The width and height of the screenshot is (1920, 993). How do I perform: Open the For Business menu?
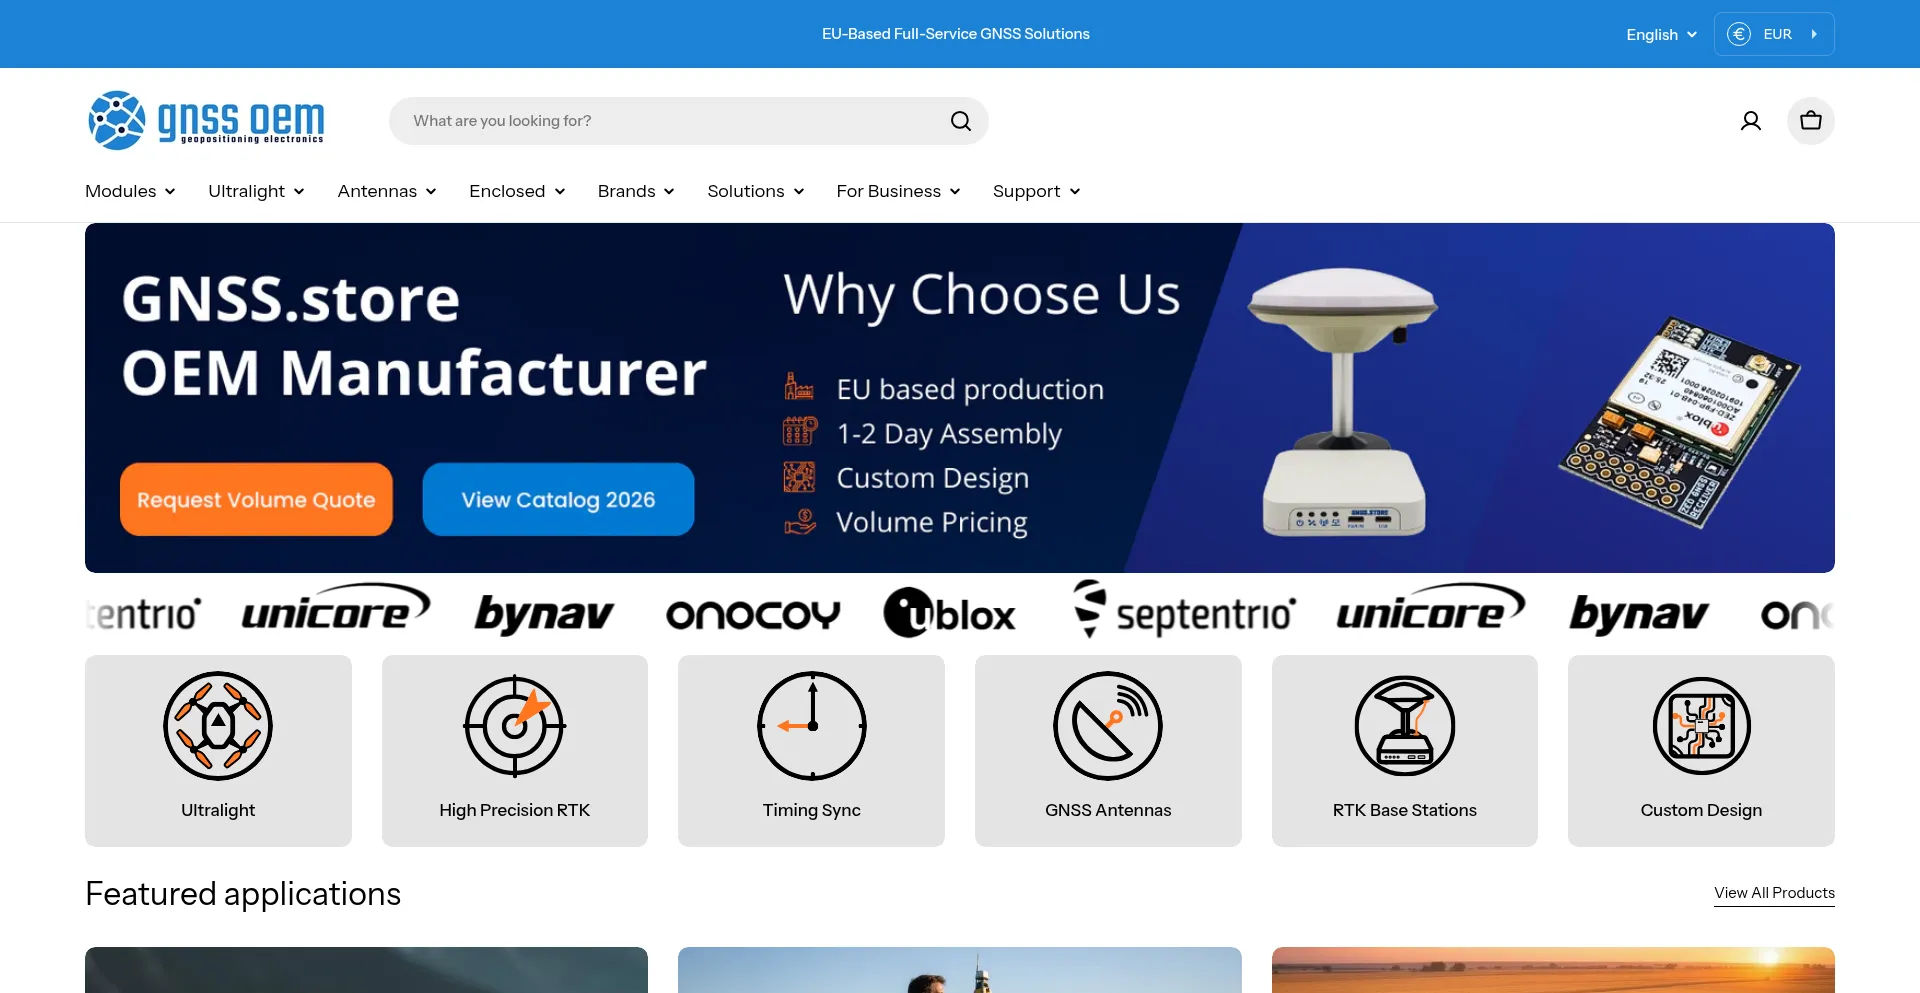(898, 191)
